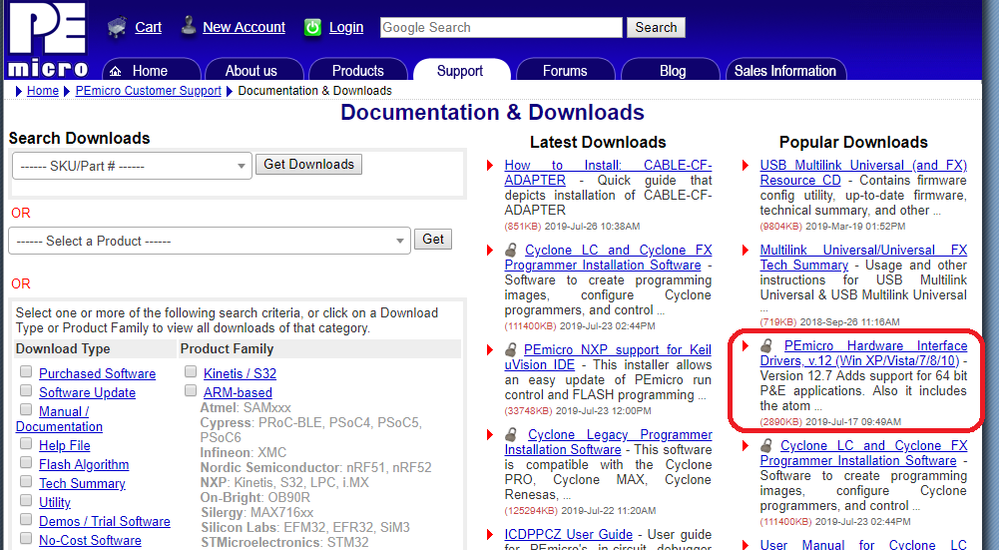Viewport: 999px width, 550px height.
Task: Open the Blog tab
Action: [672, 71]
